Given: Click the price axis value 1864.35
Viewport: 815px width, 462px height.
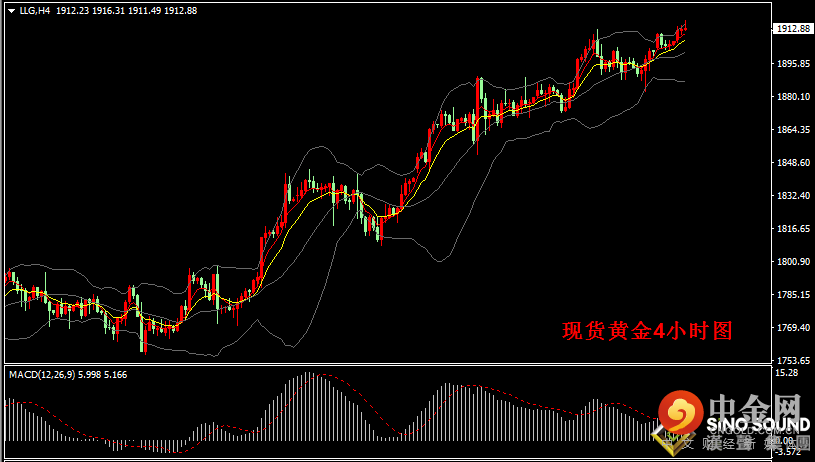Looking at the screenshot, I should tap(792, 129).
